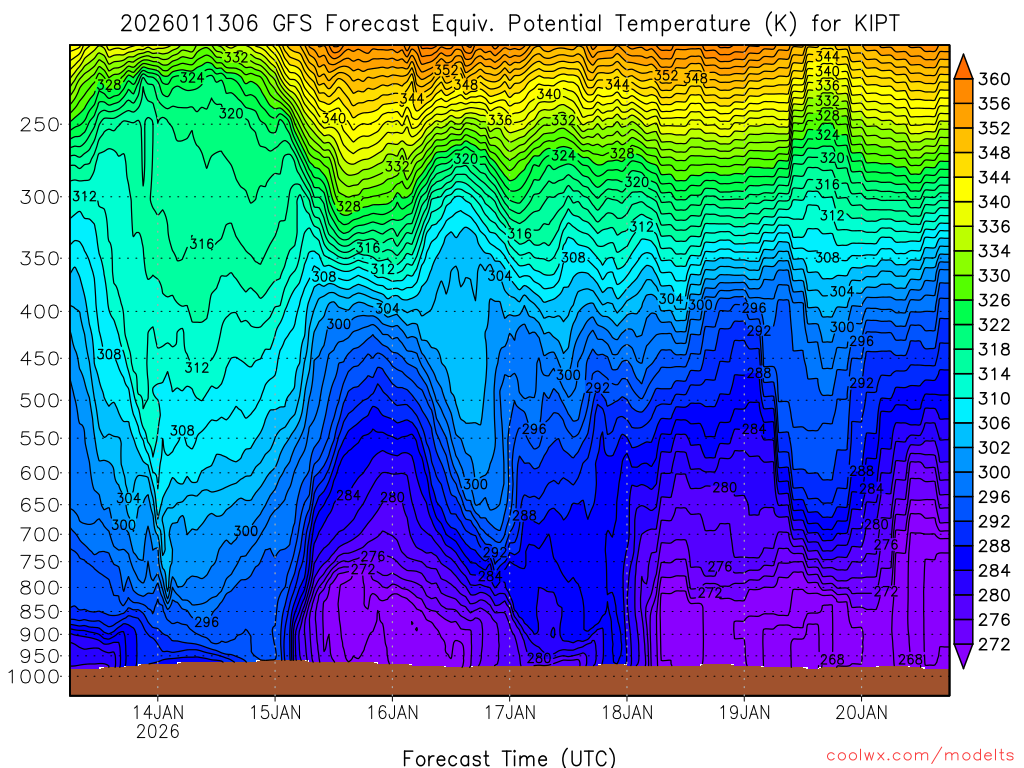Click the 322 value on the color legend
Viewport: 1024px width, 768px height.
point(994,325)
